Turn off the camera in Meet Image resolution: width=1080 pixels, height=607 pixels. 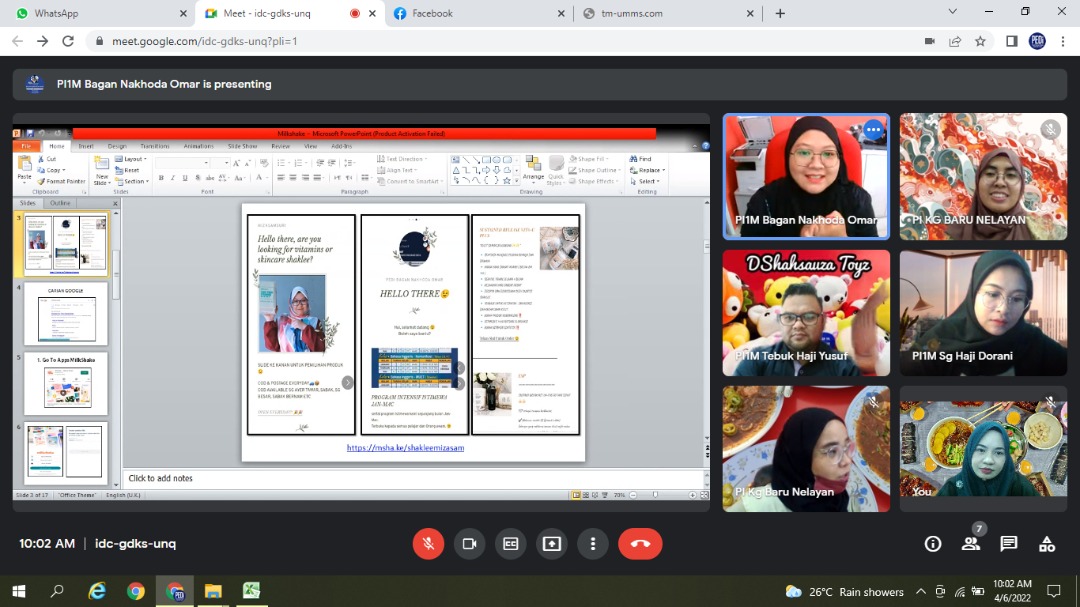[x=469, y=544]
